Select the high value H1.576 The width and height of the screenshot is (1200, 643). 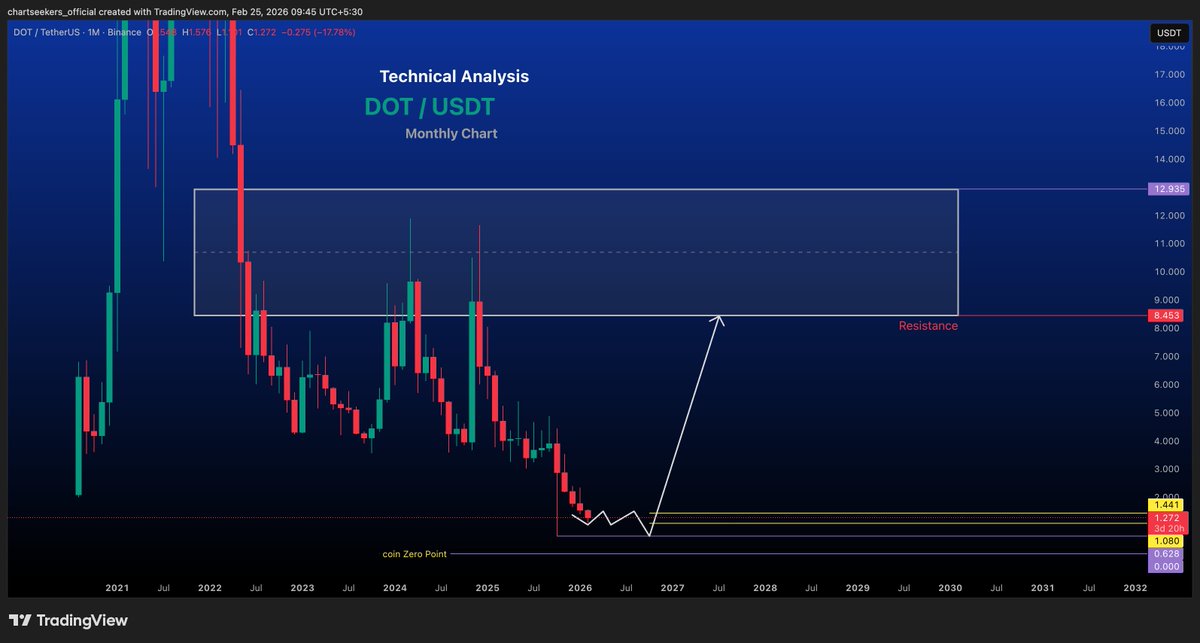pyautogui.click(x=197, y=33)
